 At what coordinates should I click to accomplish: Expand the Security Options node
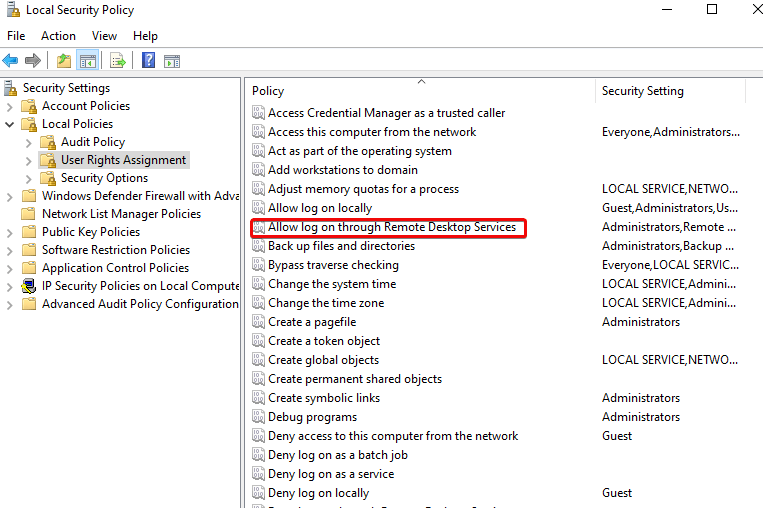(x=28, y=179)
